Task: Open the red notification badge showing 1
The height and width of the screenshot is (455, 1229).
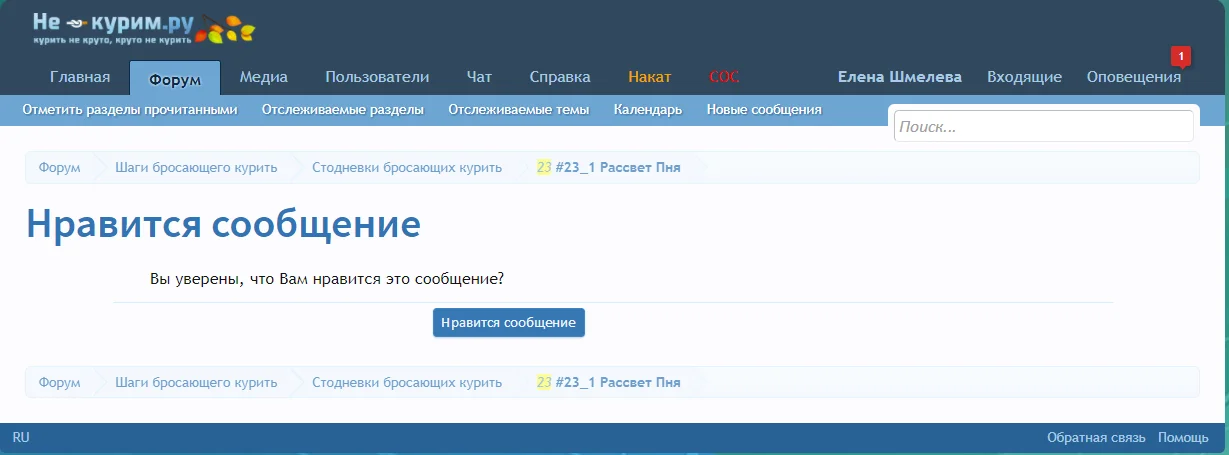Action: [x=1180, y=56]
